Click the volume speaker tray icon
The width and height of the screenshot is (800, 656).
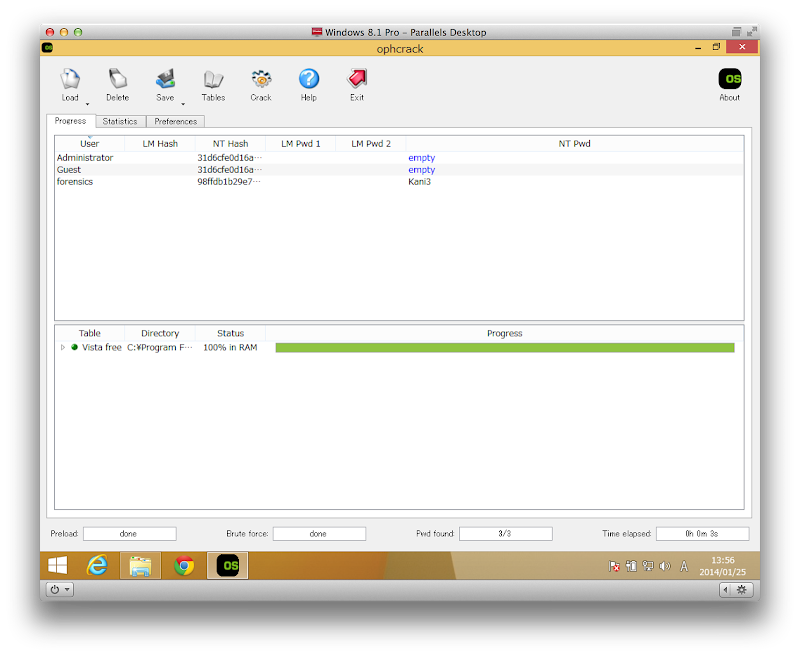point(665,566)
